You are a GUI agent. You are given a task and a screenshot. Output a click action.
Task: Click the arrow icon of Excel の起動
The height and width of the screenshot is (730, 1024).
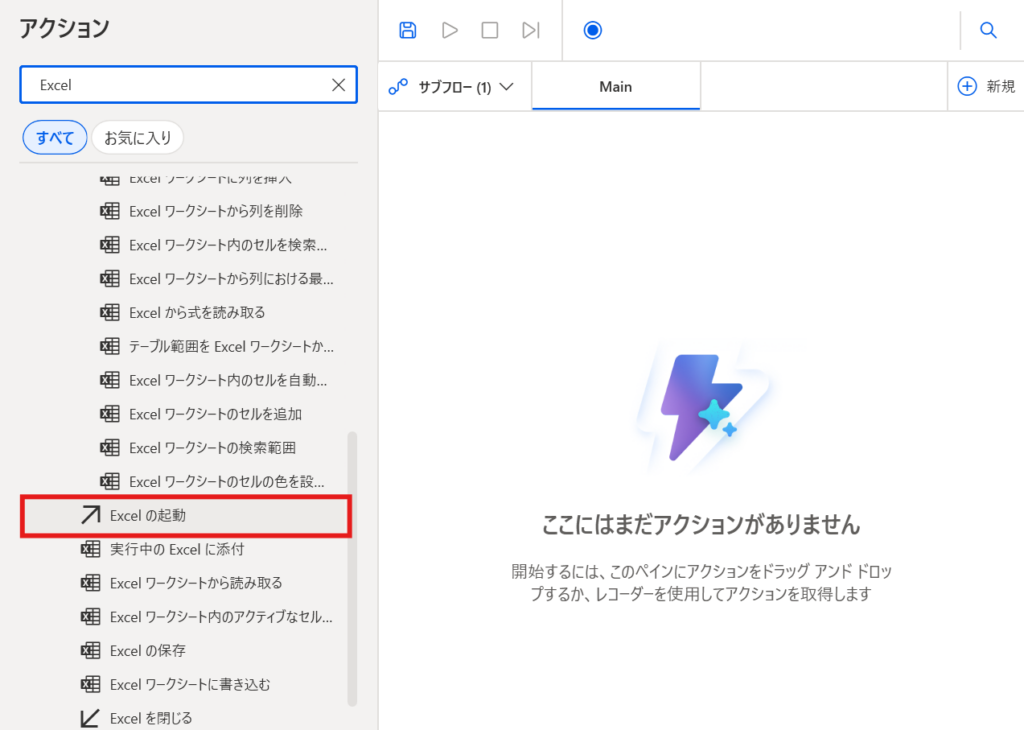[90, 515]
